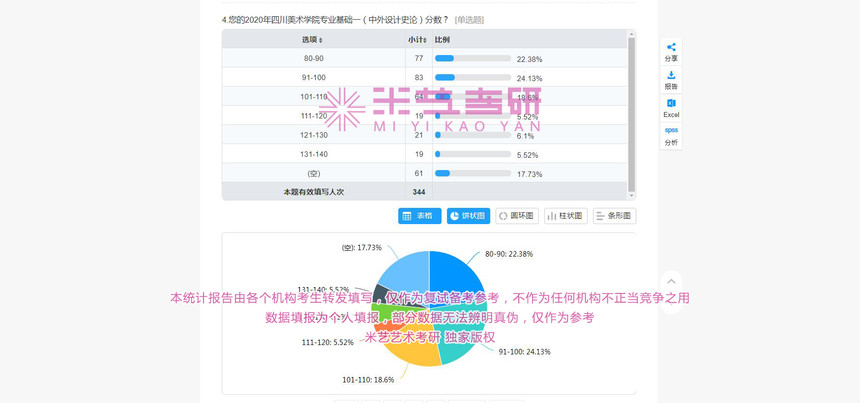Click the 131-140 option row label
This screenshot has height=403, width=860.
(x=314, y=154)
